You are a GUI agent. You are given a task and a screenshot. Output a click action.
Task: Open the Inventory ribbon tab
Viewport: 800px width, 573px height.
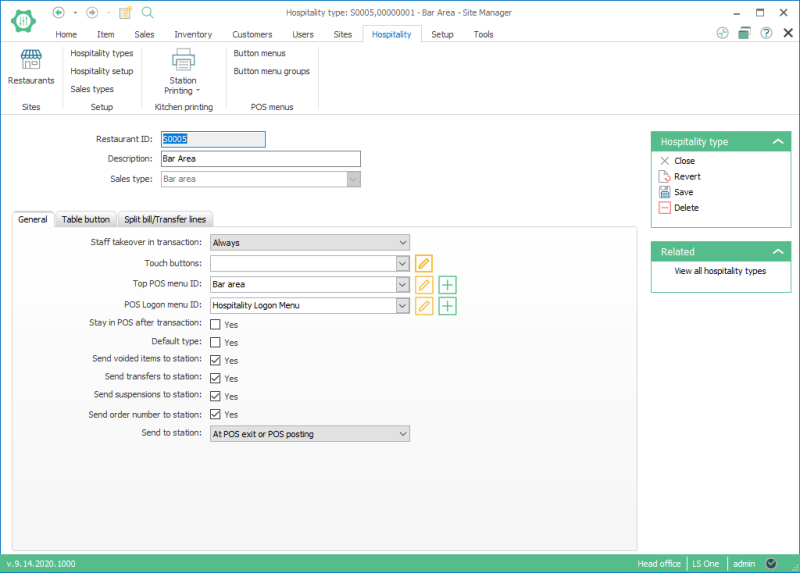pos(193,34)
